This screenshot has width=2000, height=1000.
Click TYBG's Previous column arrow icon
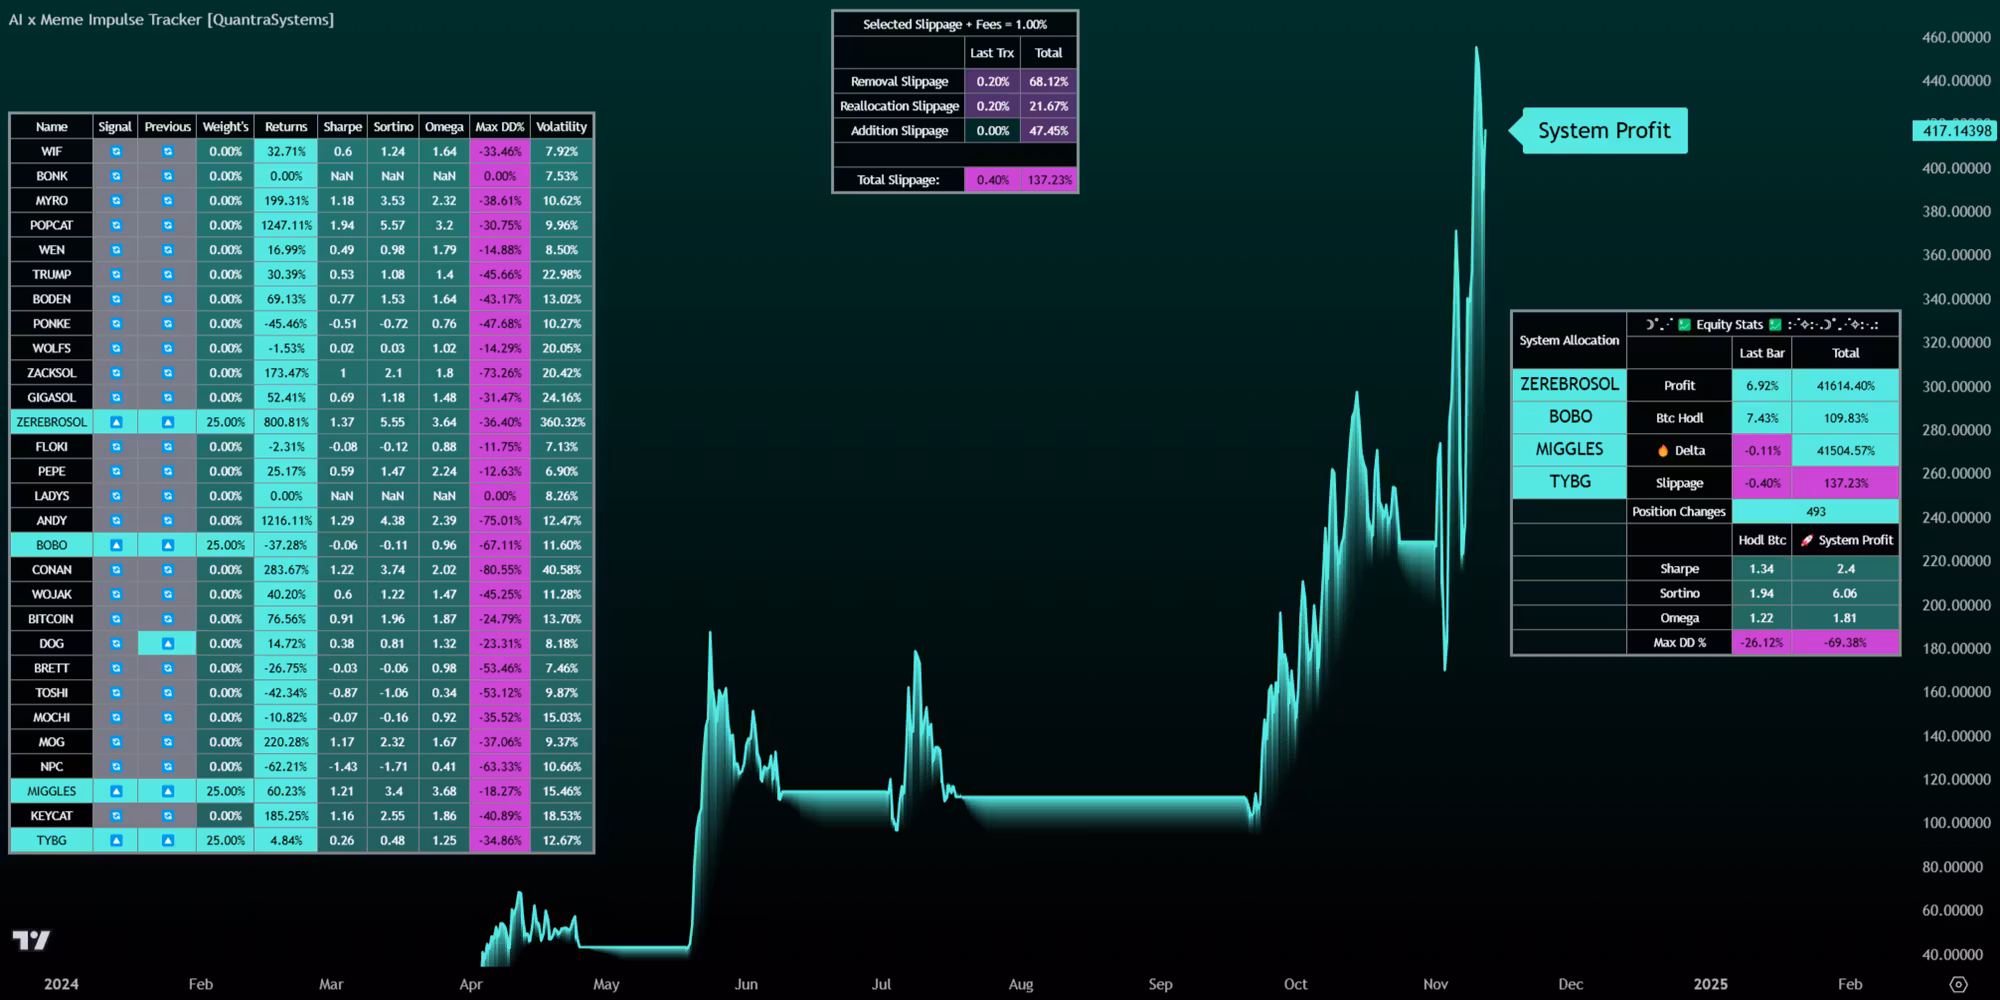point(168,841)
